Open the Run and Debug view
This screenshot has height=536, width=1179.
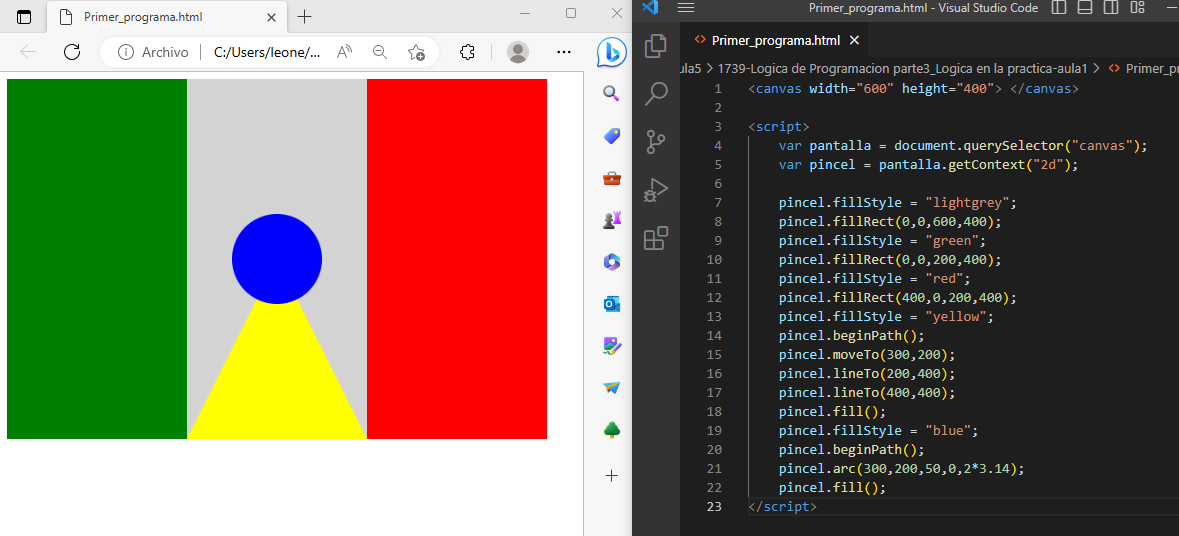click(656, 189)
